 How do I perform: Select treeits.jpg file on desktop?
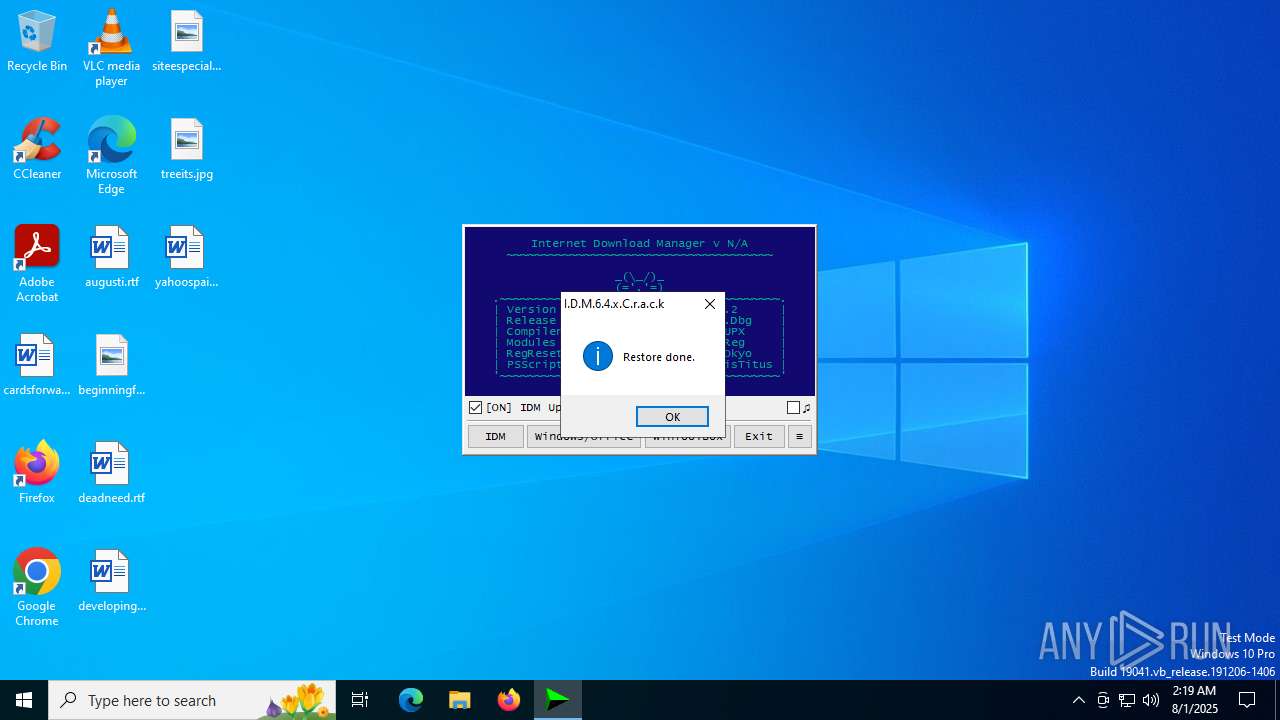click(x=187, y=149)
